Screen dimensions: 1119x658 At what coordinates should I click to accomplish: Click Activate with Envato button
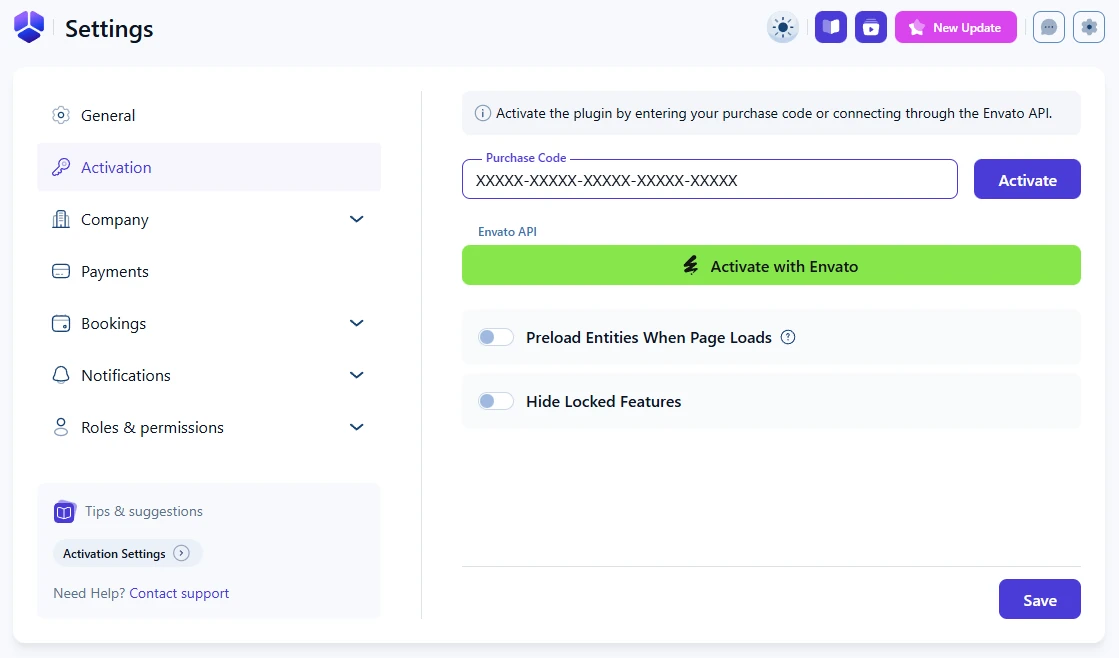[x=771, y=266]
